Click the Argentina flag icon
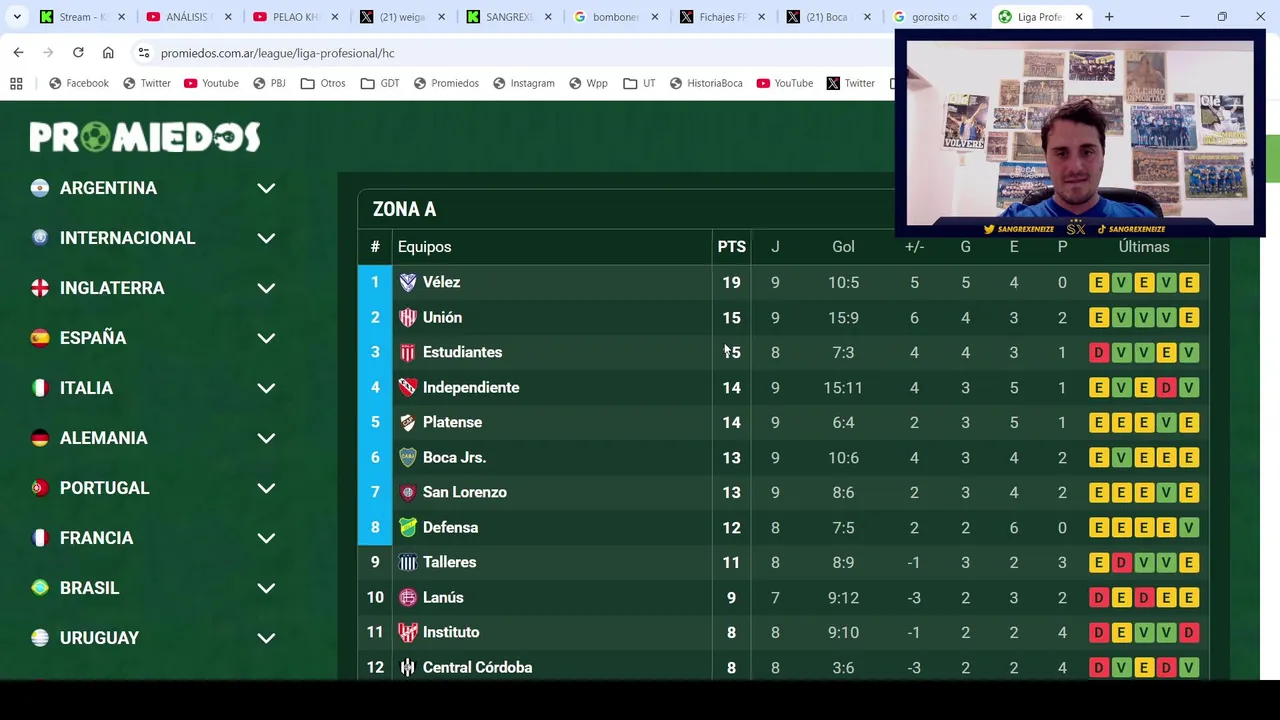Viewport: 1280px width, 720px height. [x=40, y=188]
